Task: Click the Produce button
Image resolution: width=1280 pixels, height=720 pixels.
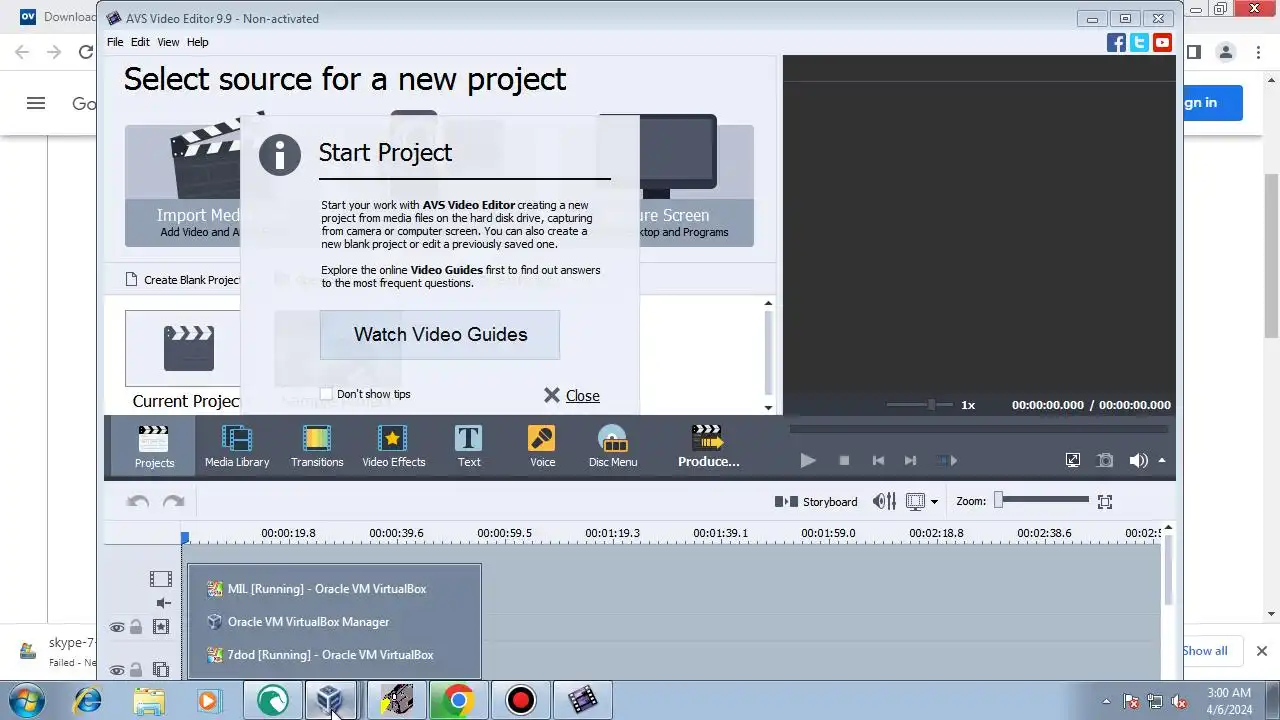Action: pos(709,446)
